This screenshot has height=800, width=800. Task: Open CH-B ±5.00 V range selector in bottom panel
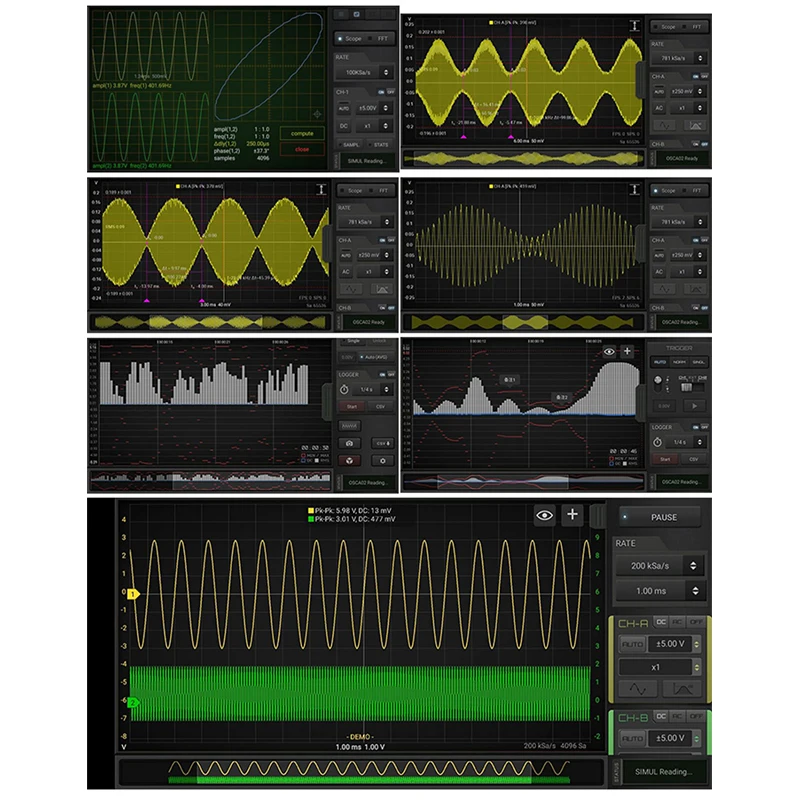[x=674, y=738]
